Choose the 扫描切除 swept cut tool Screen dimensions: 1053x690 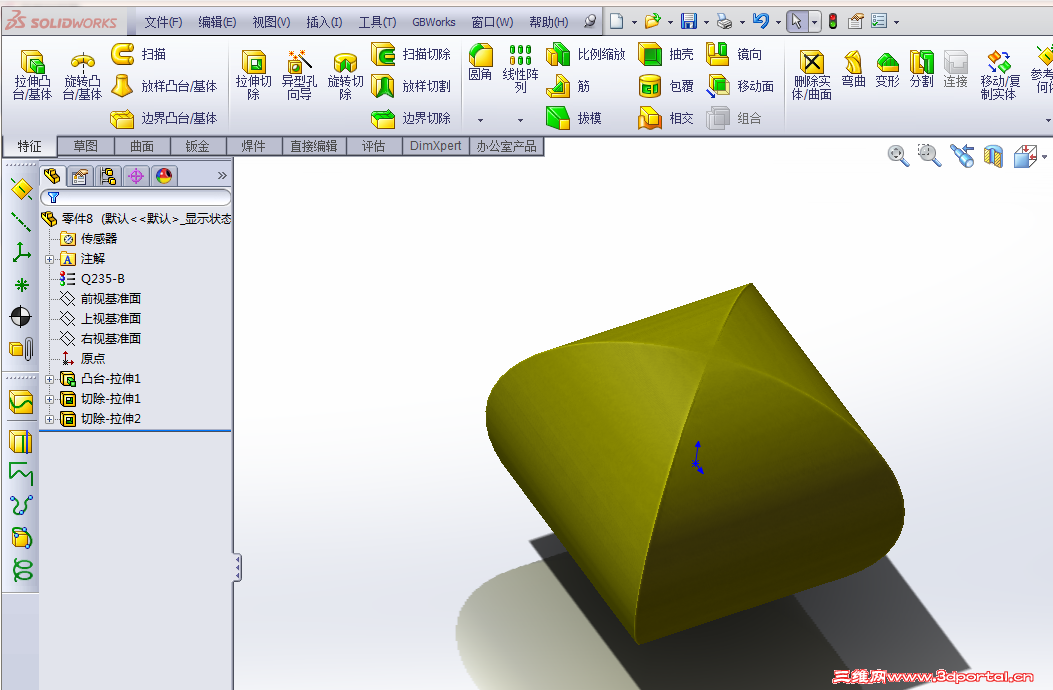click(411, 54)
